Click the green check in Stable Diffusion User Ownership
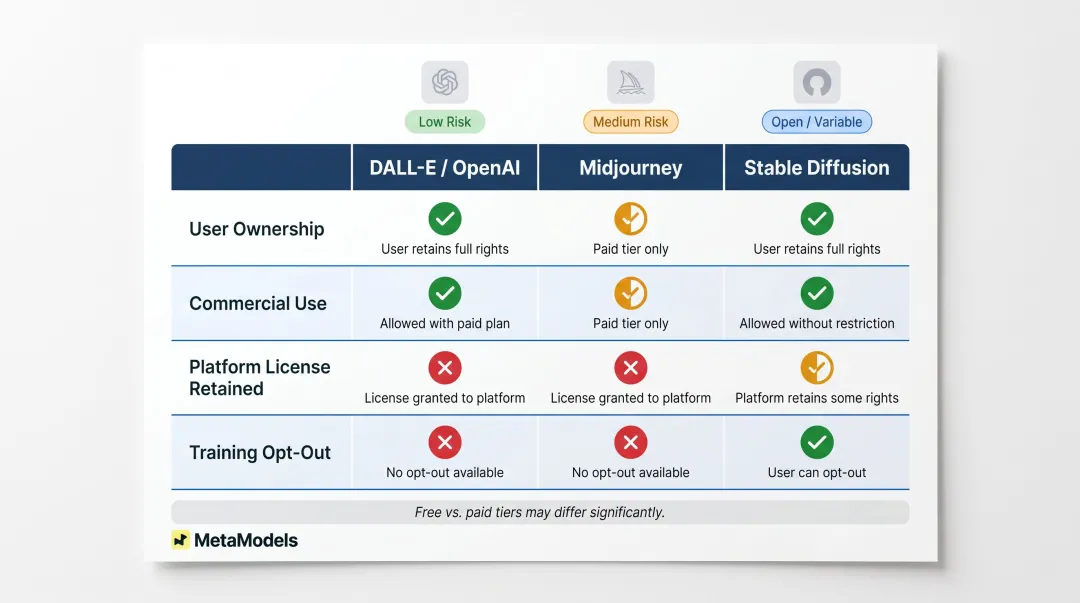The width and height of the screenshot is (1080, 603). click(x=817, y=218)
